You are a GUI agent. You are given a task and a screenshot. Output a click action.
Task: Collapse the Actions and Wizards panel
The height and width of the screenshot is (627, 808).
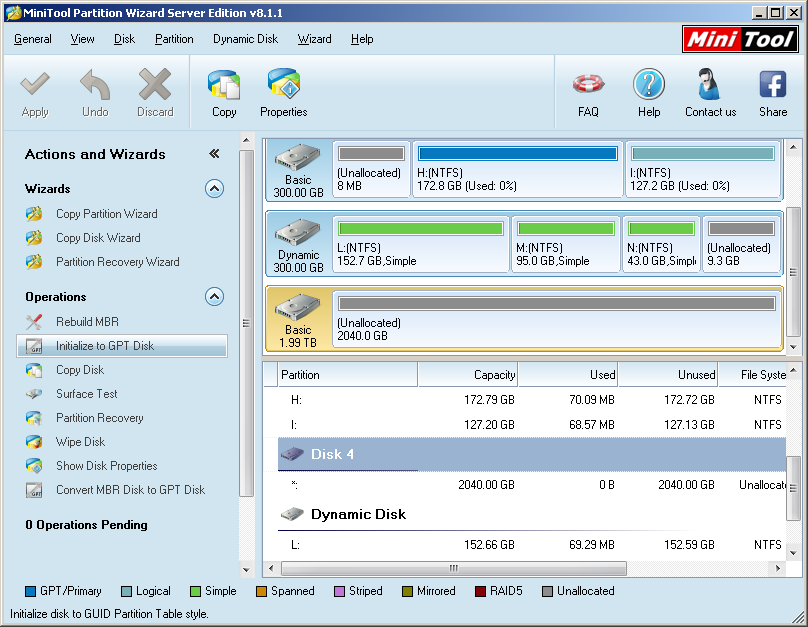tap(214, 154)
